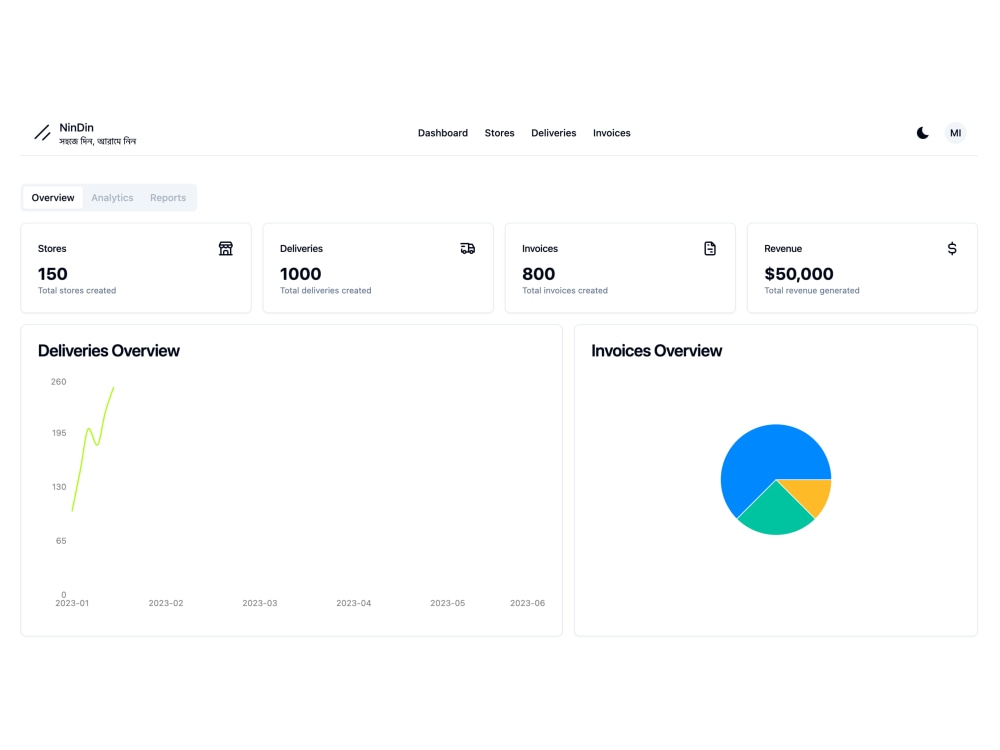This screenshot has height=750, width=1000.
Task: Click the 2023-06 axis label
Action: [x=527, y=603]
